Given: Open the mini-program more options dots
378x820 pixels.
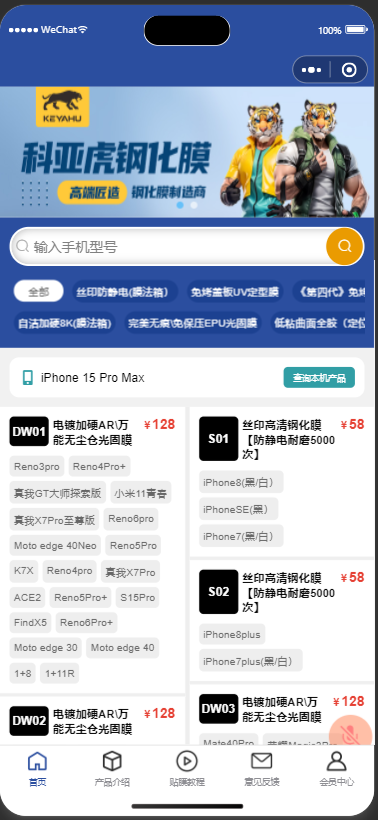Looking at the screenshot, I should point(311,70).
